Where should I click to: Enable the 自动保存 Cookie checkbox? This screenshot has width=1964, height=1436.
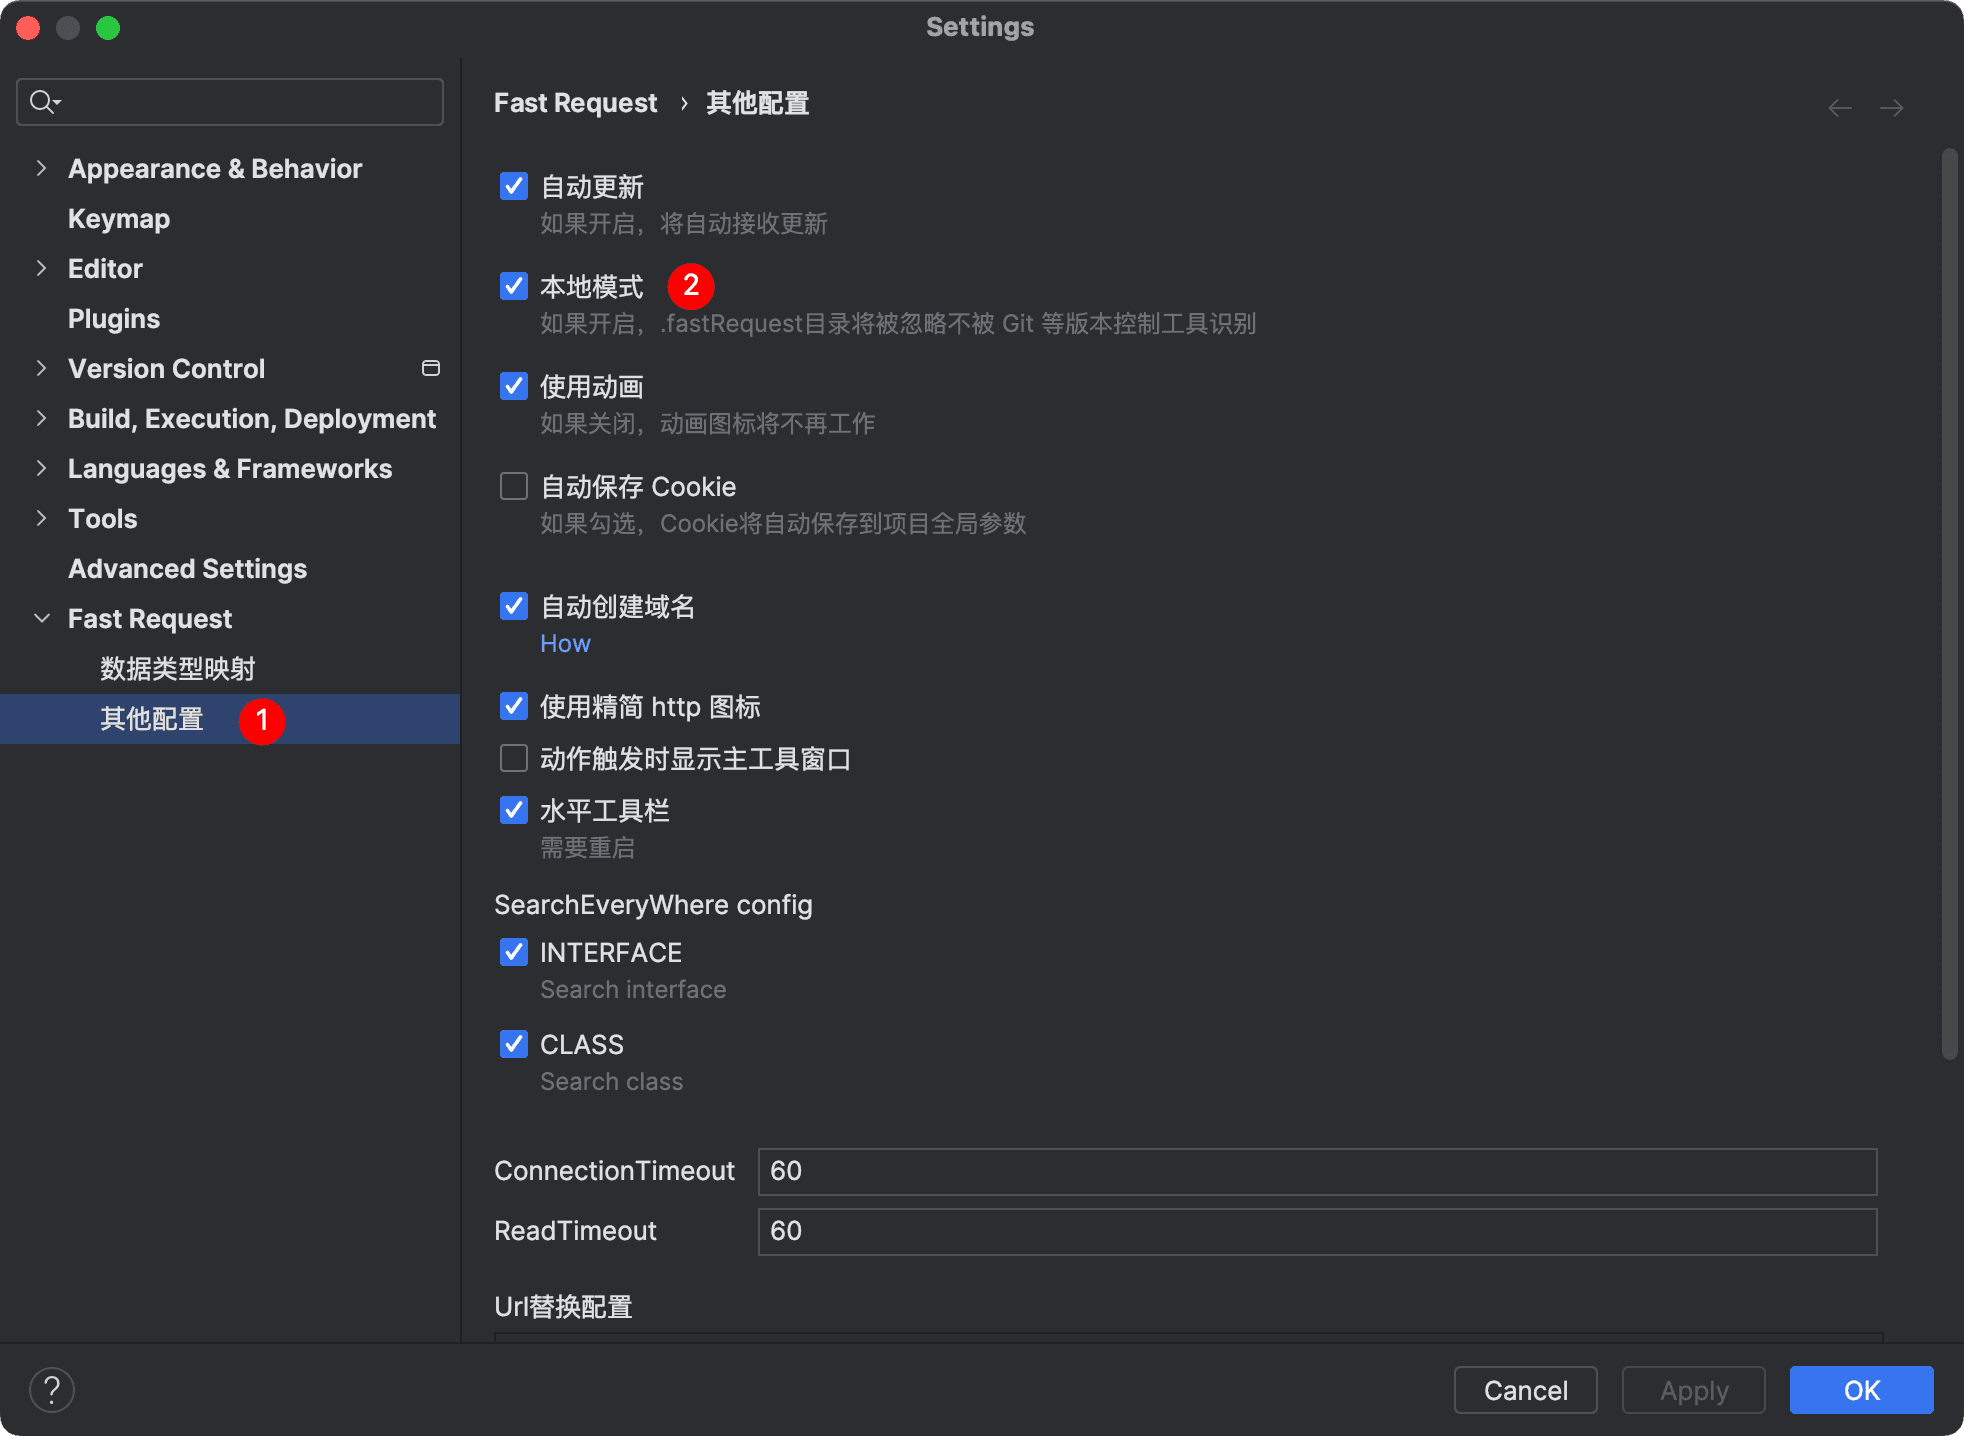tap(514, 486)
